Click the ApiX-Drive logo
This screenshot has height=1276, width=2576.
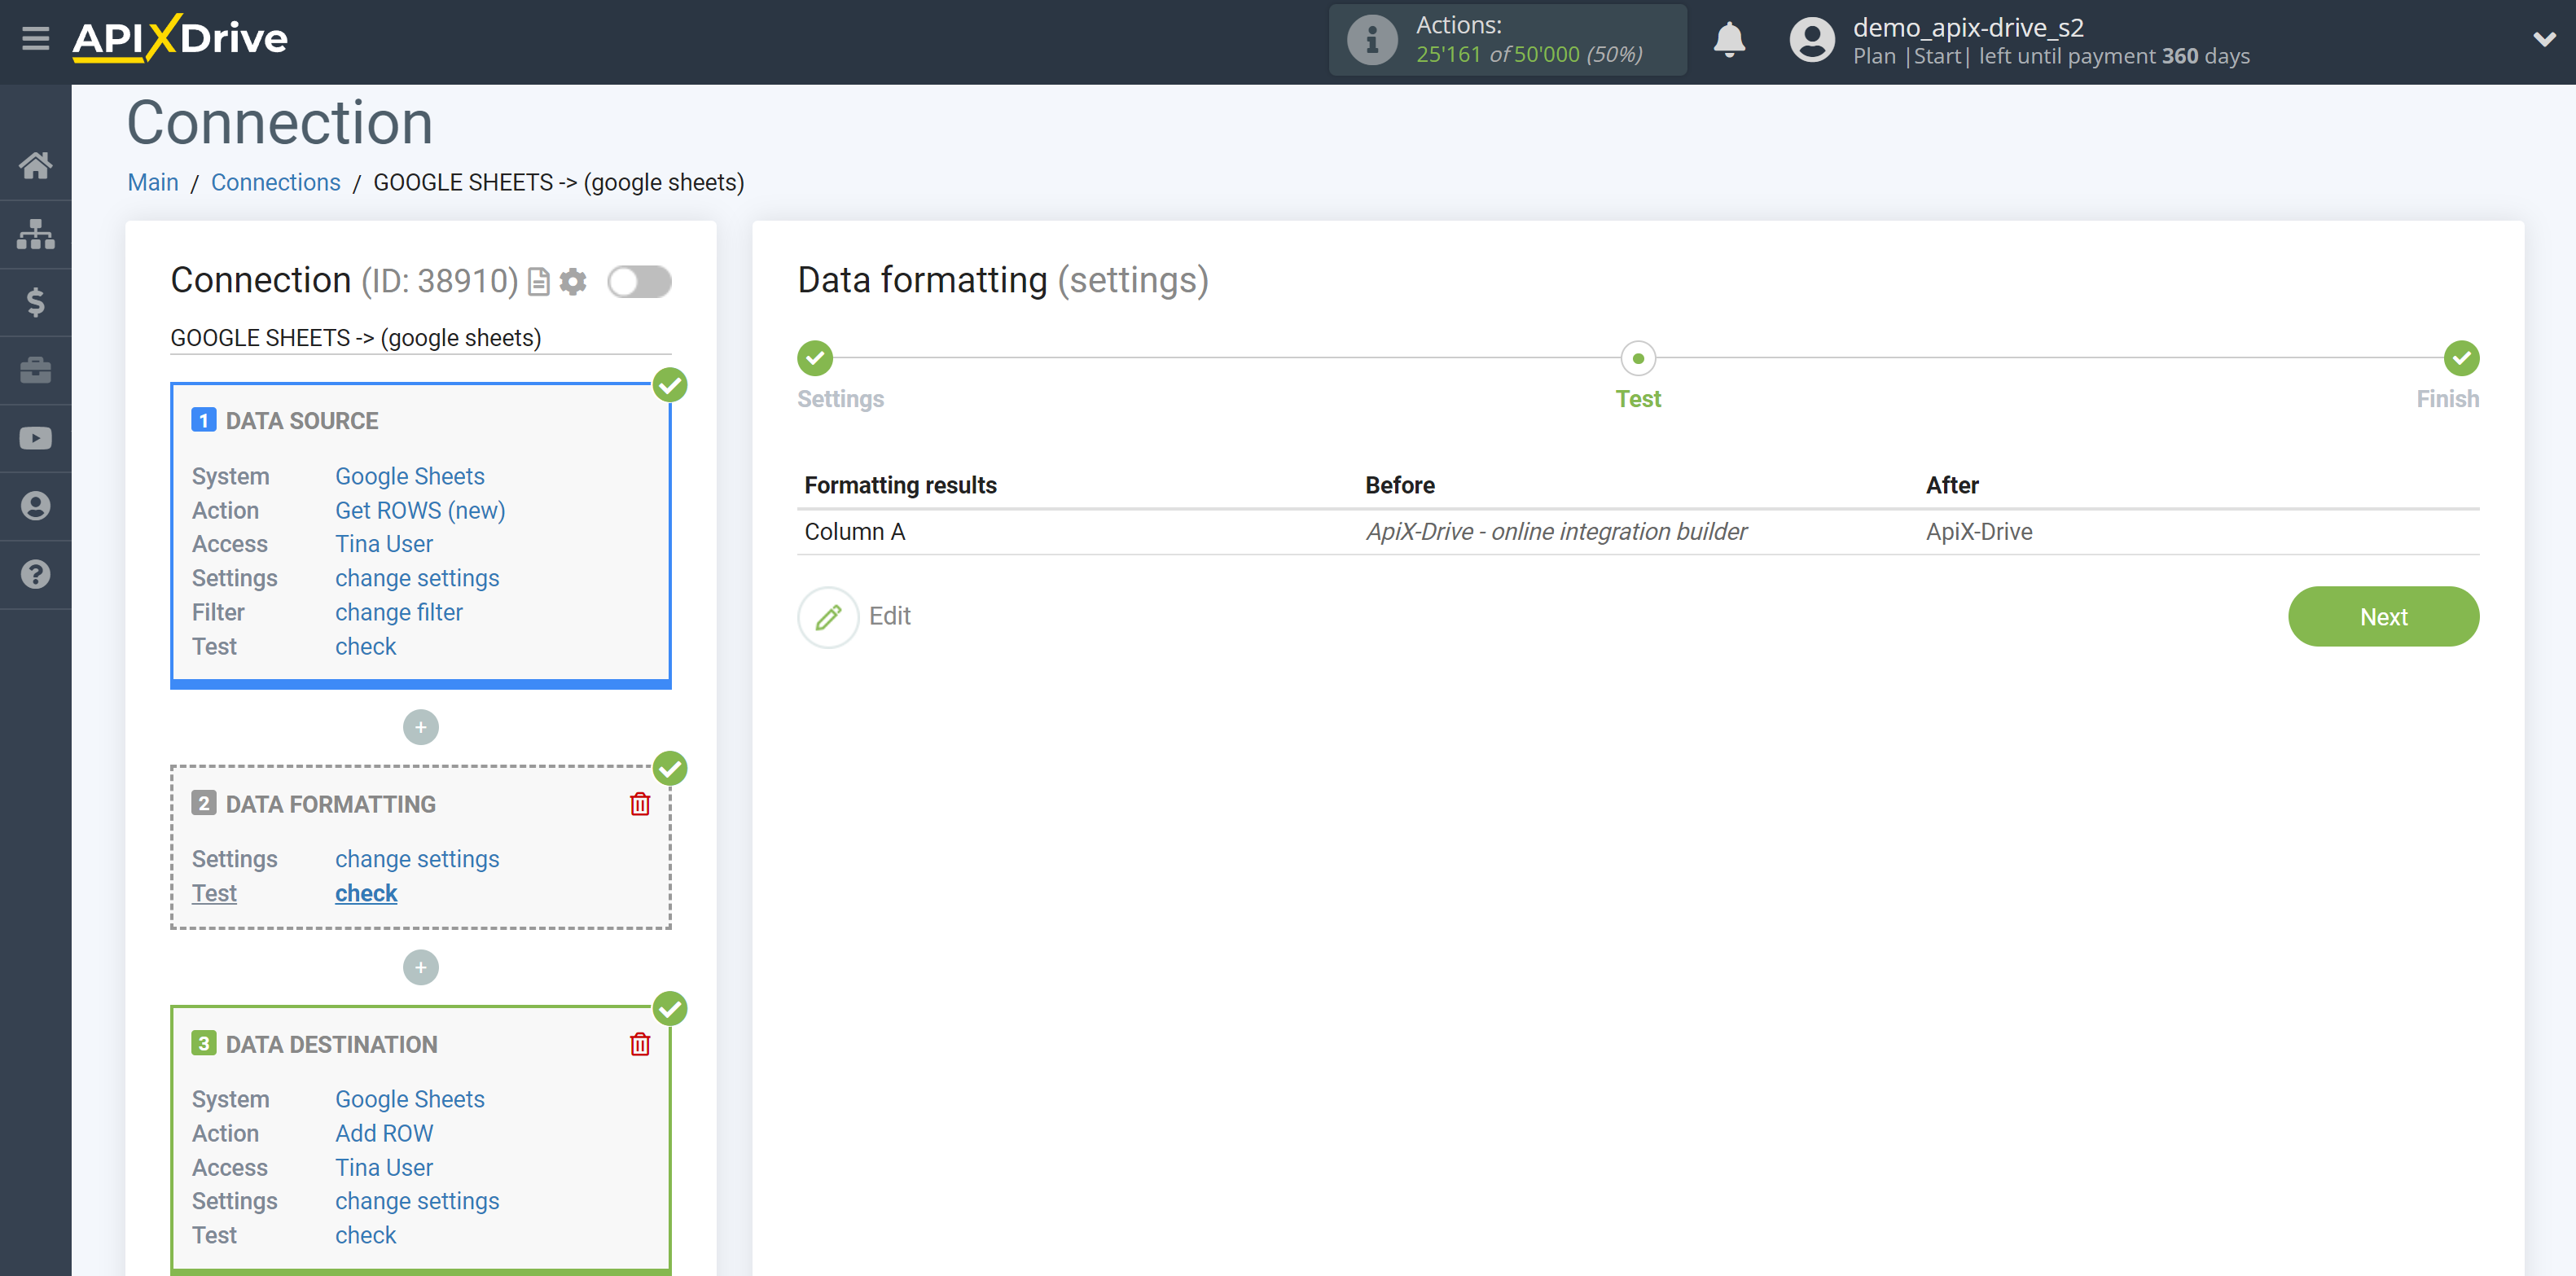[180, 38]
